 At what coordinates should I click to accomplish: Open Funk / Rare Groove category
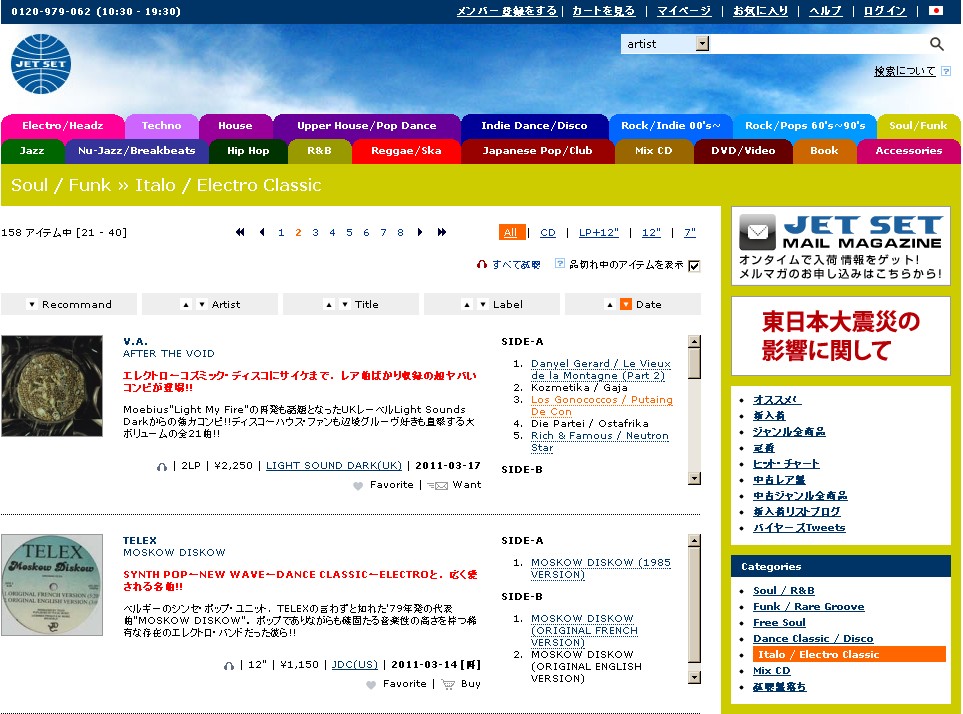coord(808,607)
